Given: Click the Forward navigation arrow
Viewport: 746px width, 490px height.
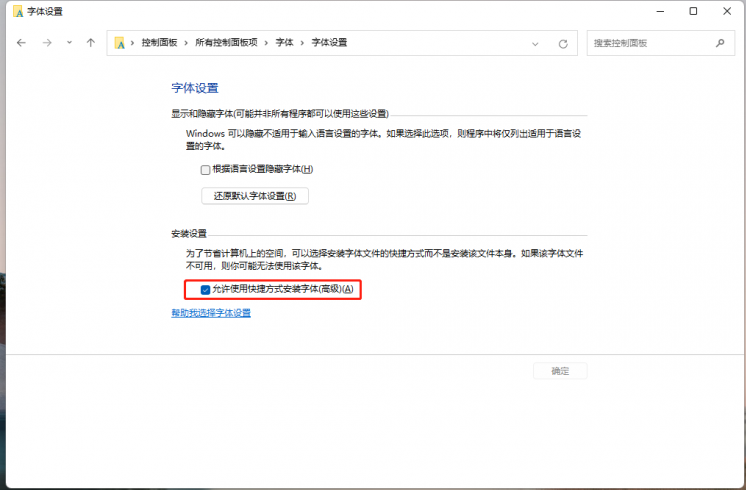Looking at the screenshot, I should click(x=46, y=44).
